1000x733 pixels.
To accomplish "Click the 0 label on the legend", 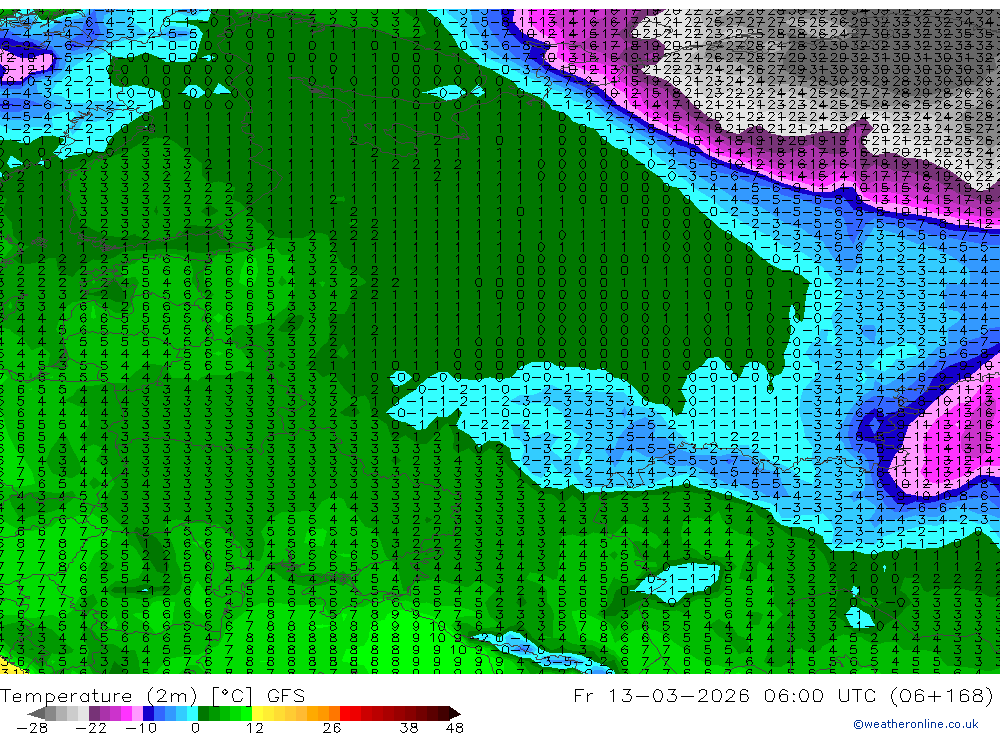I will click(x=195, y=728).
